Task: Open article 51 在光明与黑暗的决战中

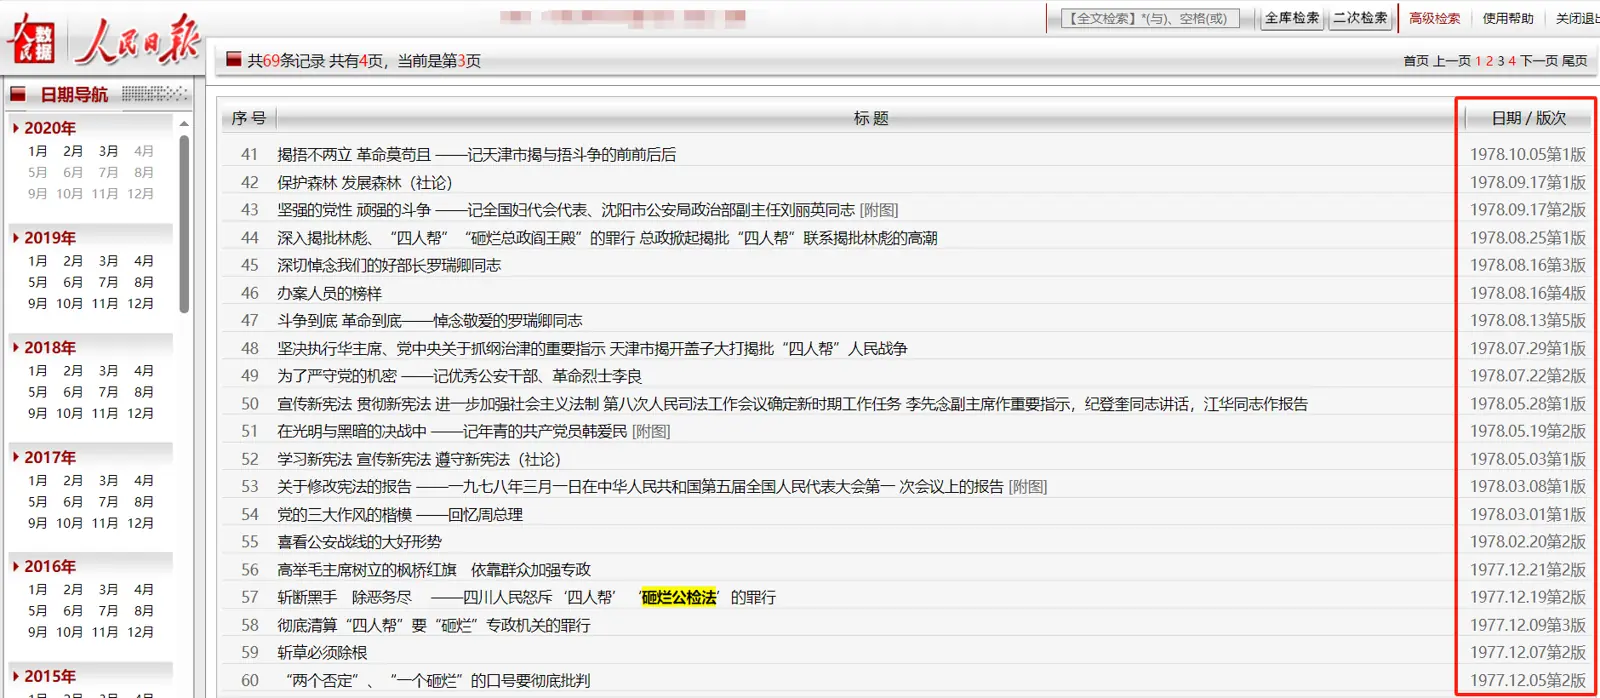Action: point(452,431)
